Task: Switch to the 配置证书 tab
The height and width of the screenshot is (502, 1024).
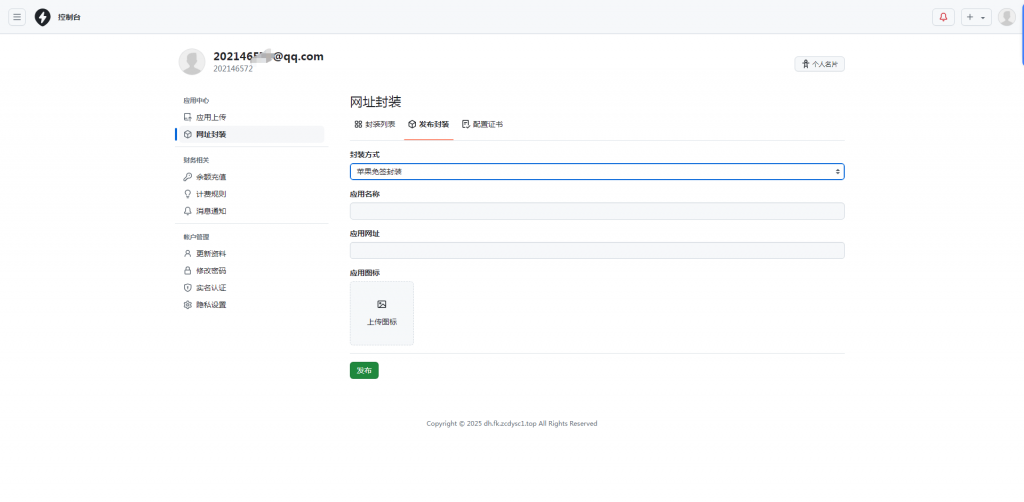Action: pos(482,124)
